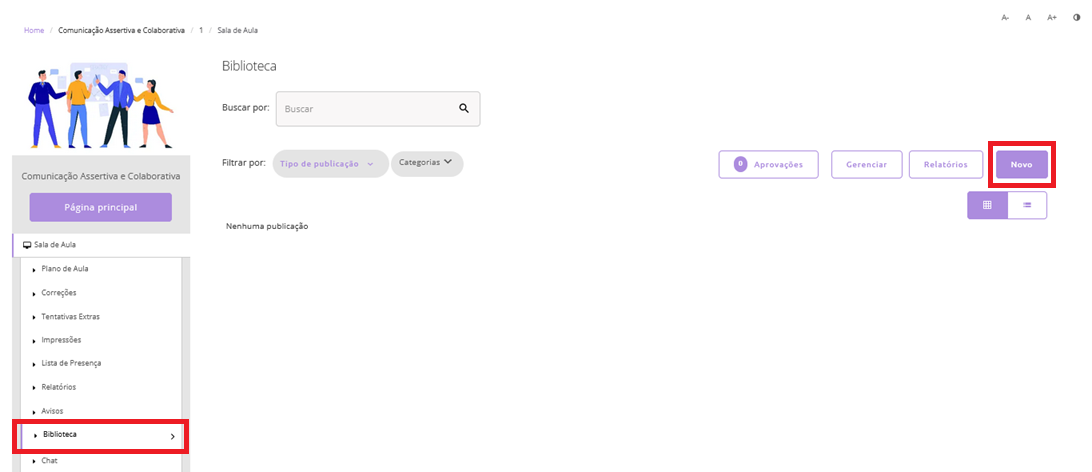Decrease font size with A- icon
Image resolution: width=1092 pixels, height=472 pixels.
coord(1005,18)
